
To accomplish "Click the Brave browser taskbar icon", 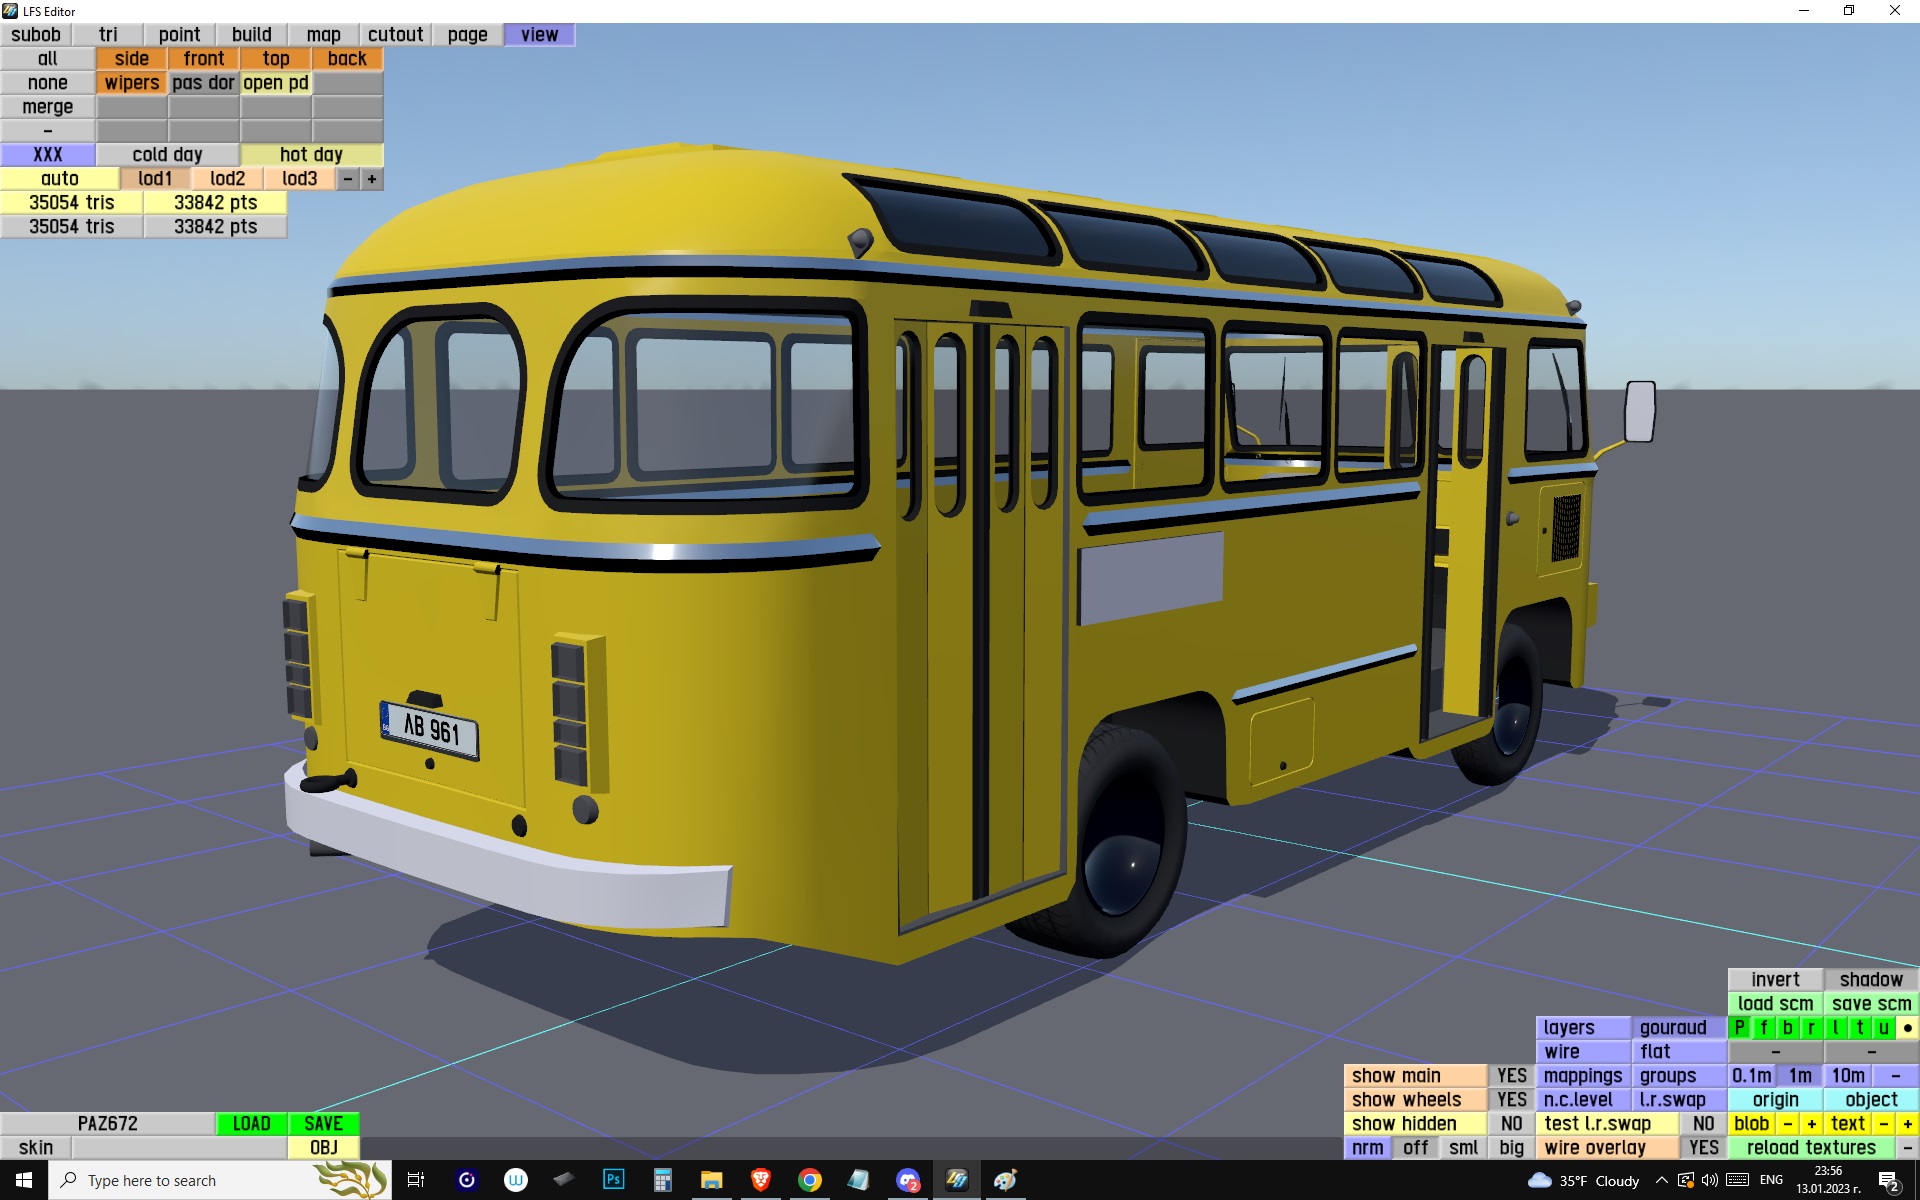I will 760,1180.
